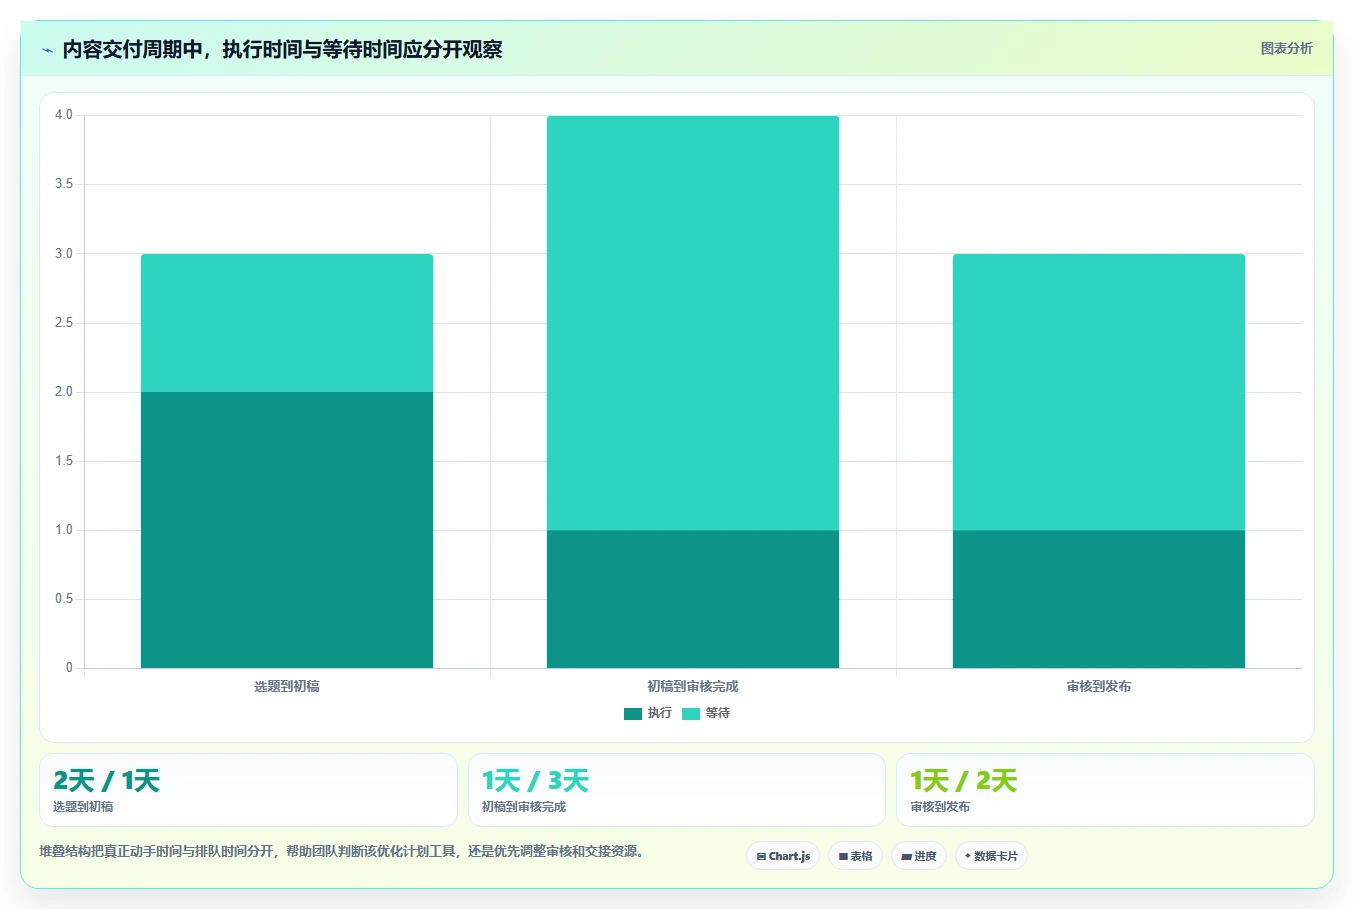Click the 初稿到审核完成 x-axis label
Viewport: 1354px width, 909px height.
click(x=693, y=686)
